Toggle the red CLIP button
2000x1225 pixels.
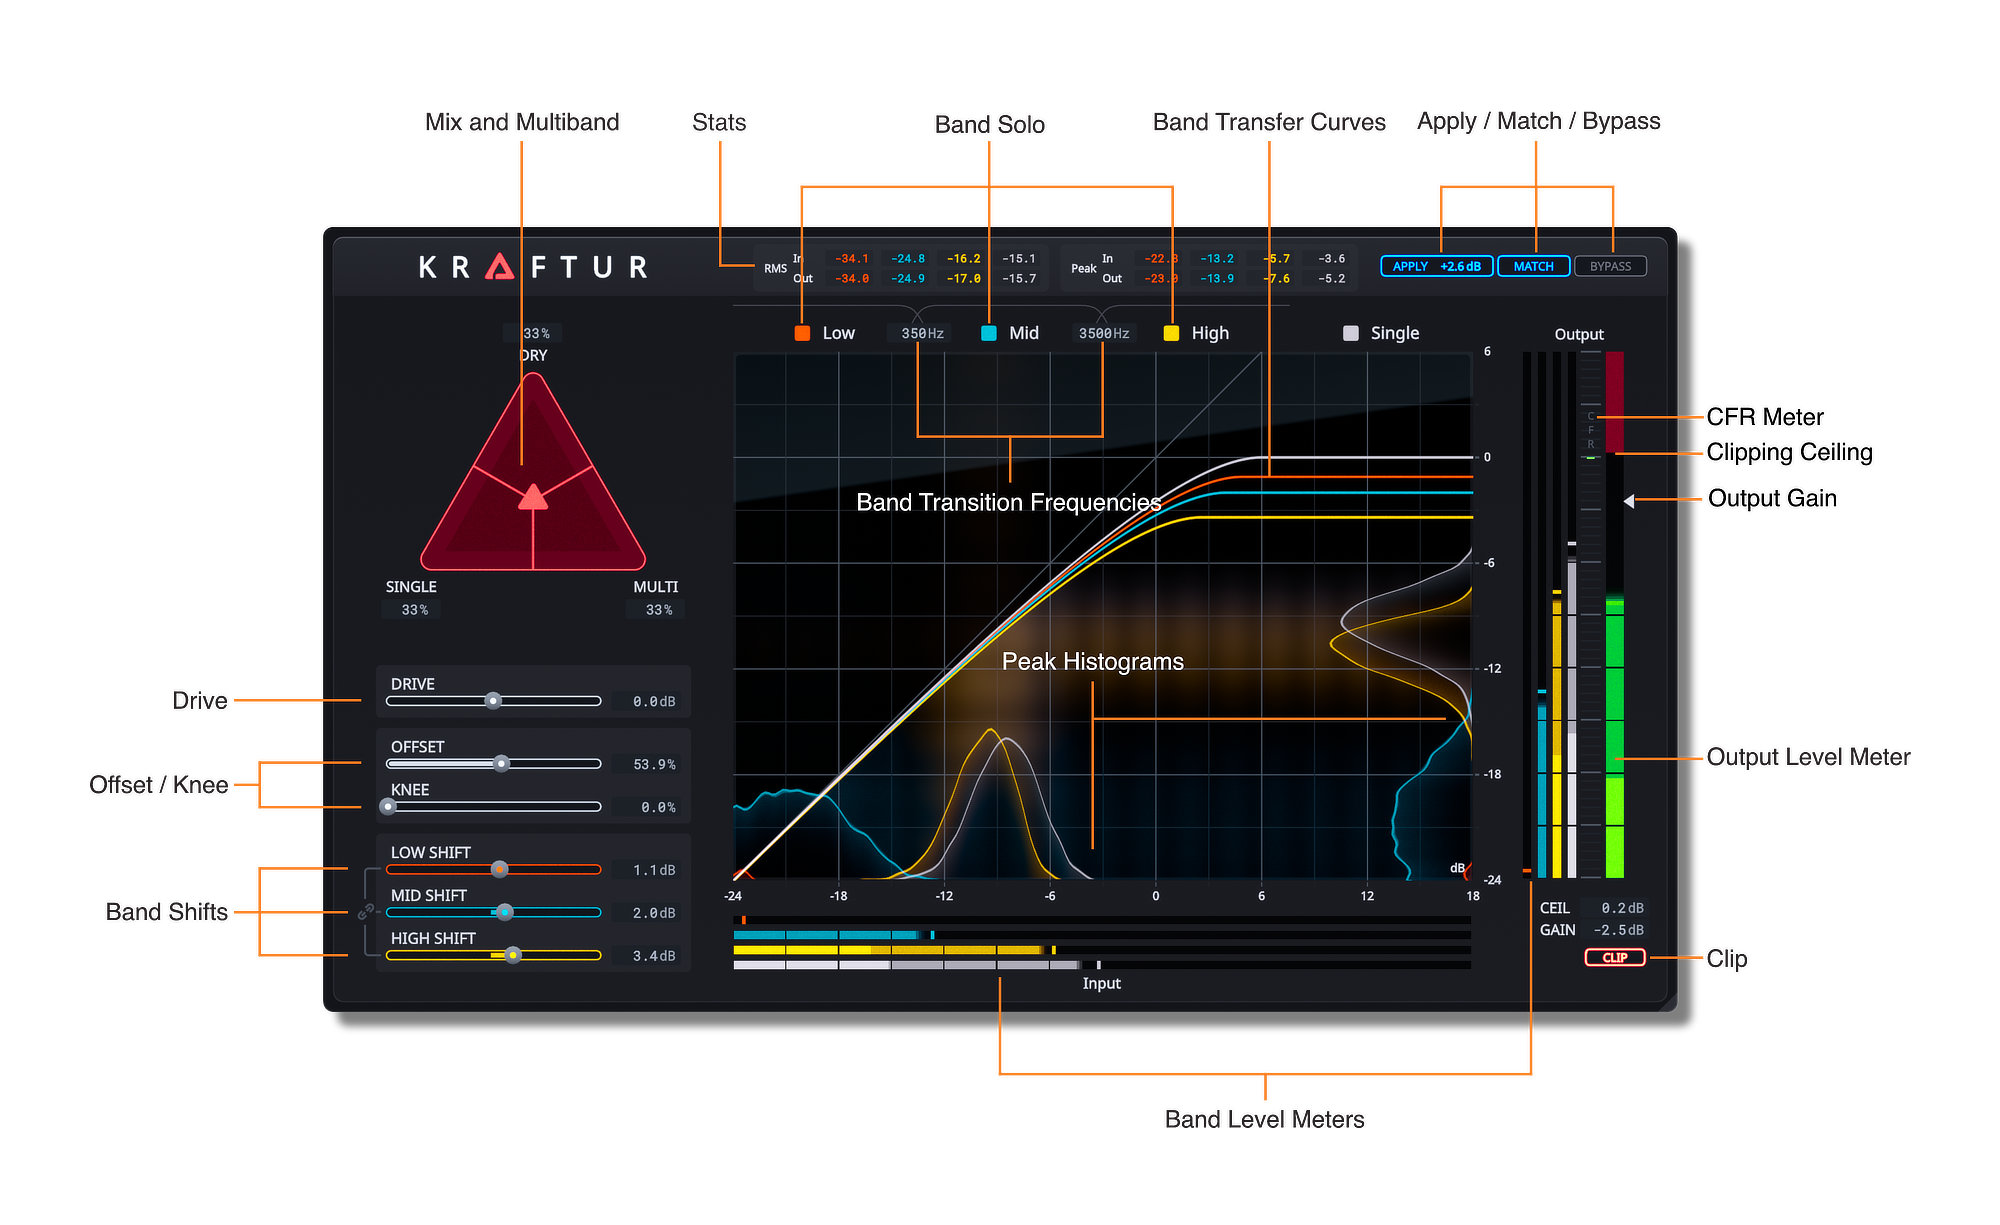(1614, 957)
